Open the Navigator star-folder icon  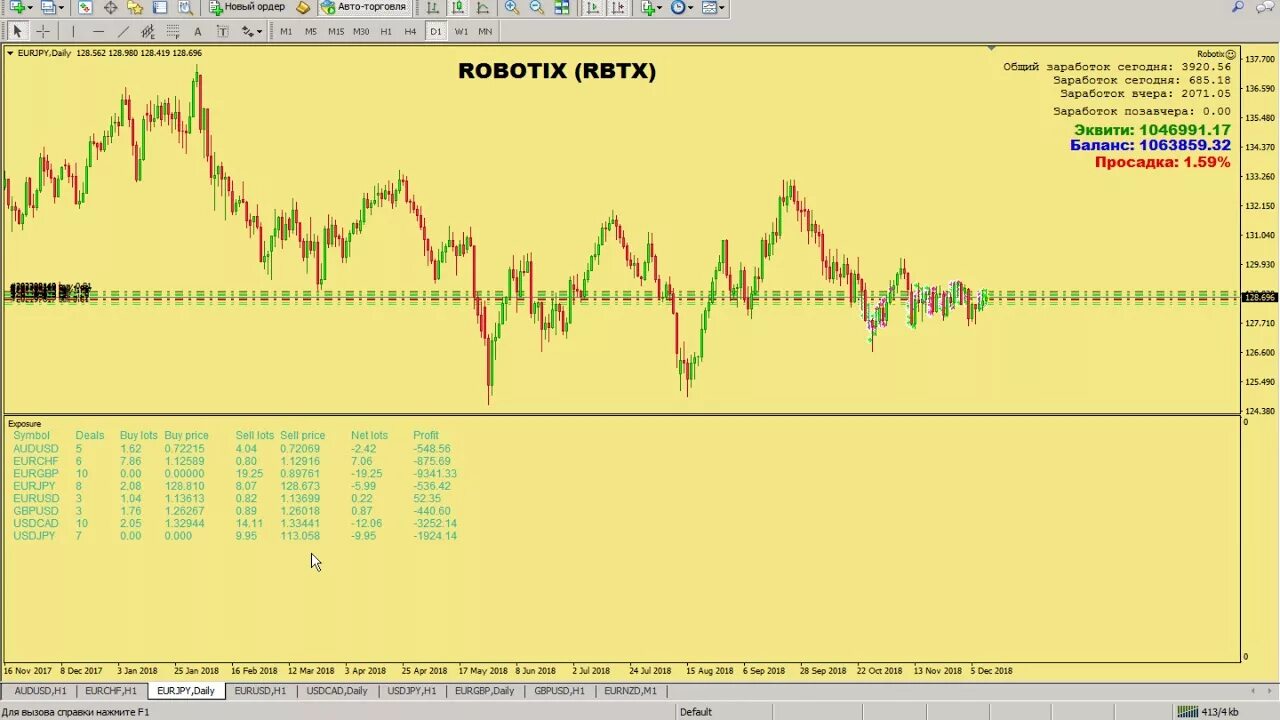tap(135, 7)
